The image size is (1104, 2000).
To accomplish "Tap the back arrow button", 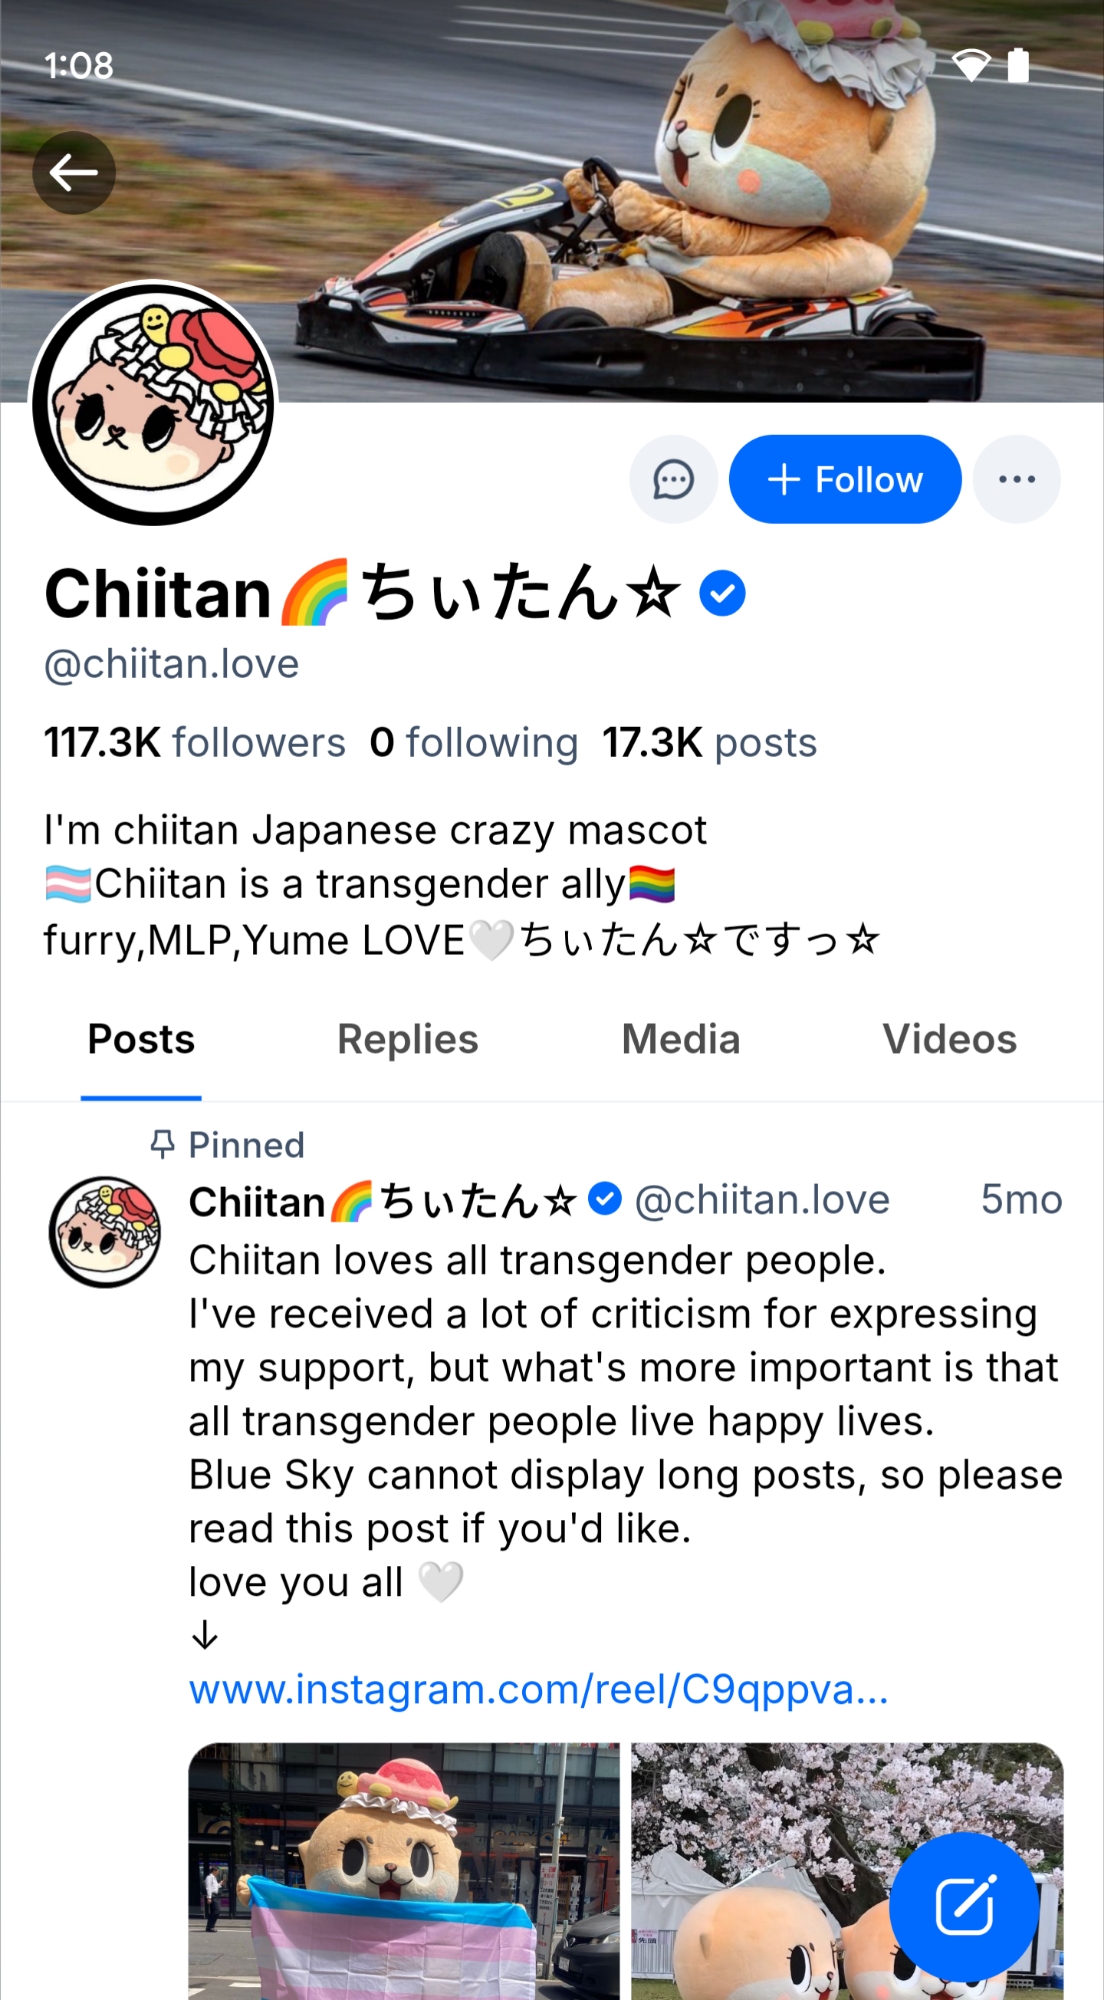I will coord(74,173).
